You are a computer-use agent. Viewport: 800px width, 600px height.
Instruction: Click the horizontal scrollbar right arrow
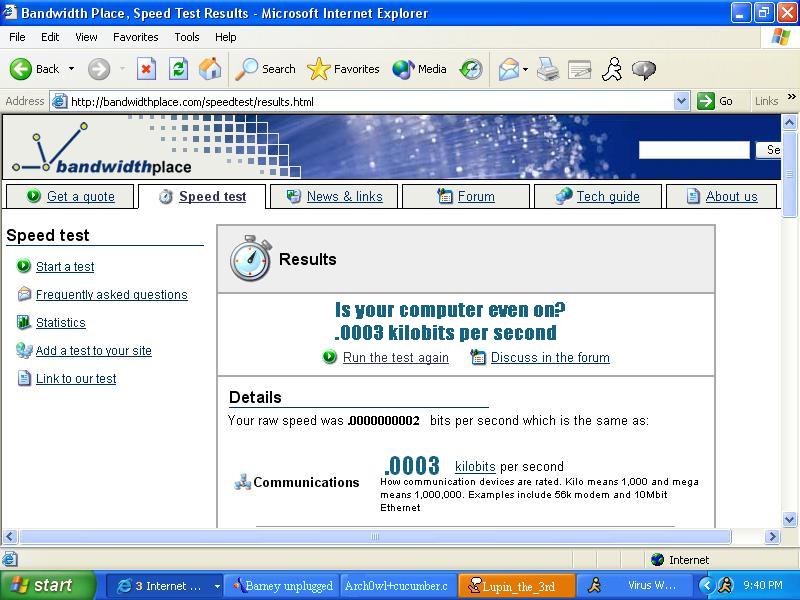coord(772,536)
